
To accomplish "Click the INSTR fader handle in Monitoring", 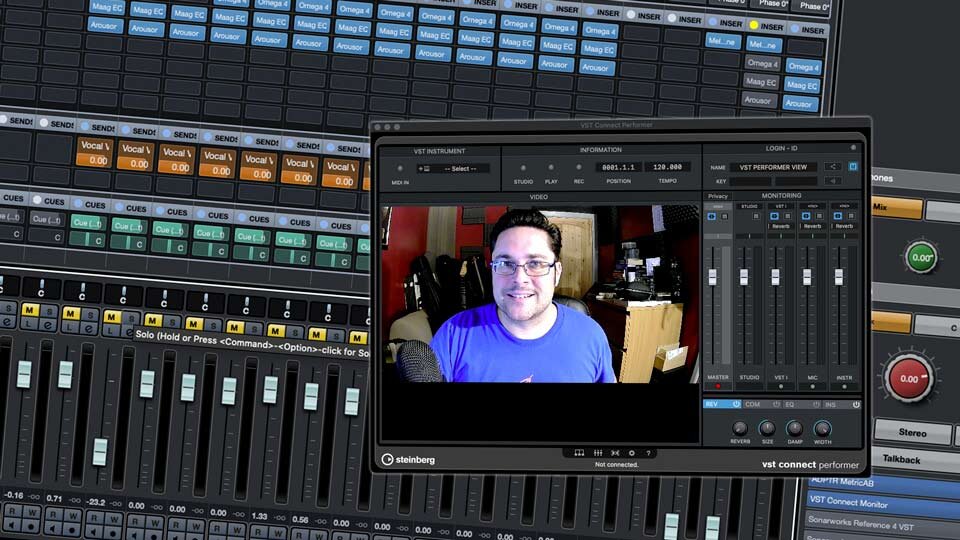I will click(x=839, y=277).
